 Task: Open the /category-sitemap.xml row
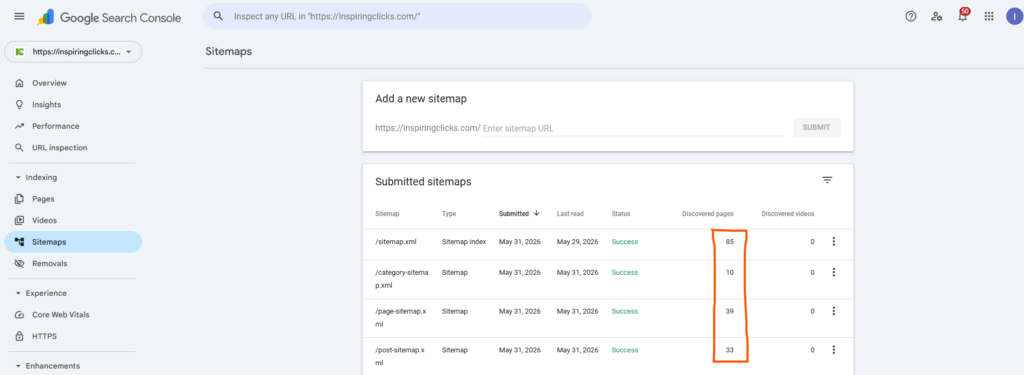point(607,280)
